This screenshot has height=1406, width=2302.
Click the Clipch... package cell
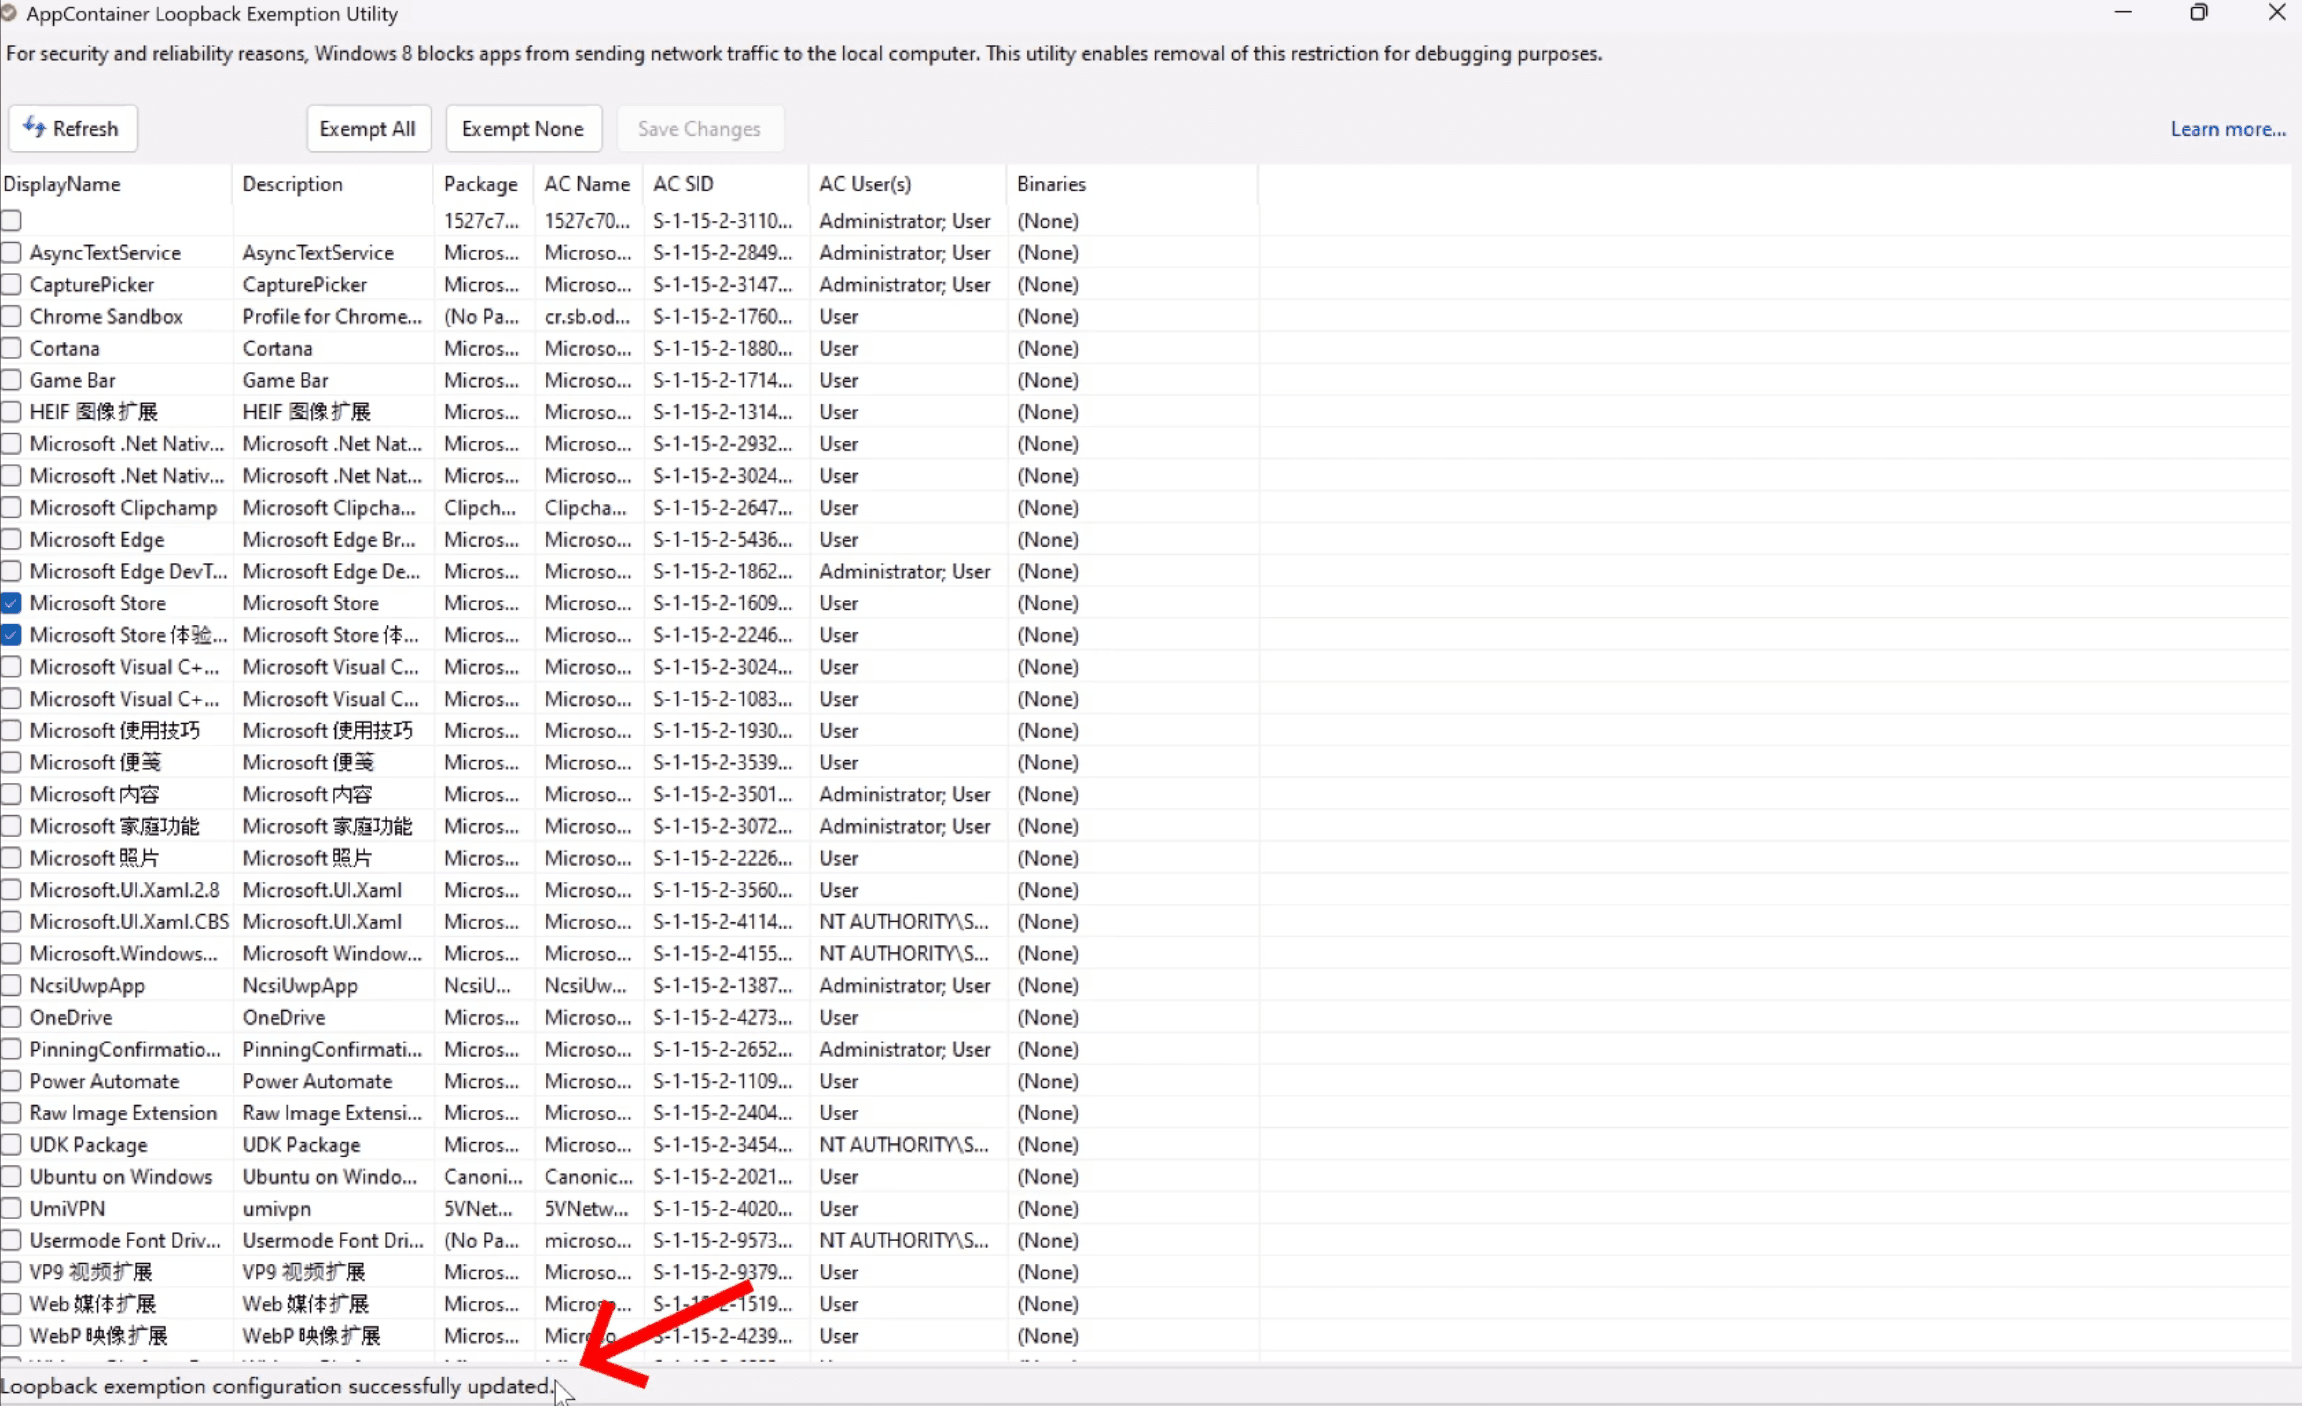tap(480, 507)
